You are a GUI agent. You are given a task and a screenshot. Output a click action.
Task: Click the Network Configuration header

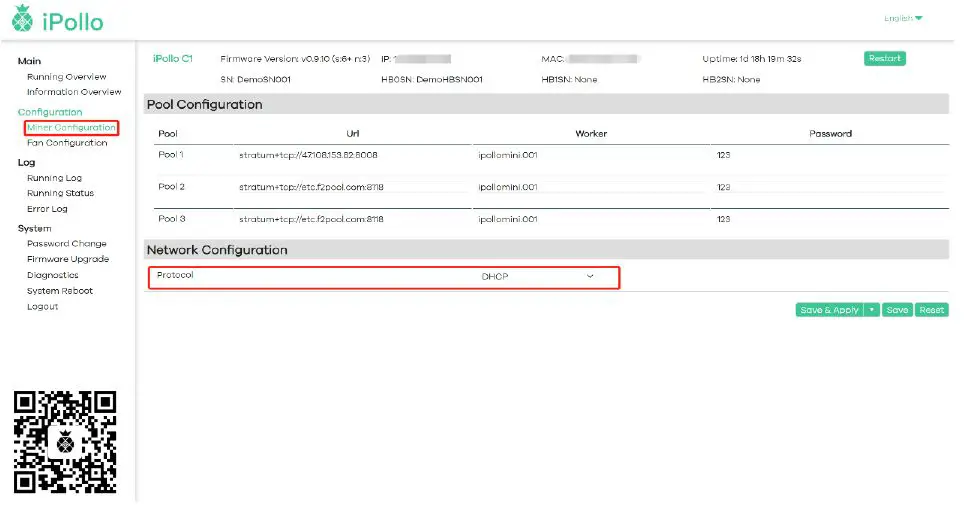[x=217, y=251]
